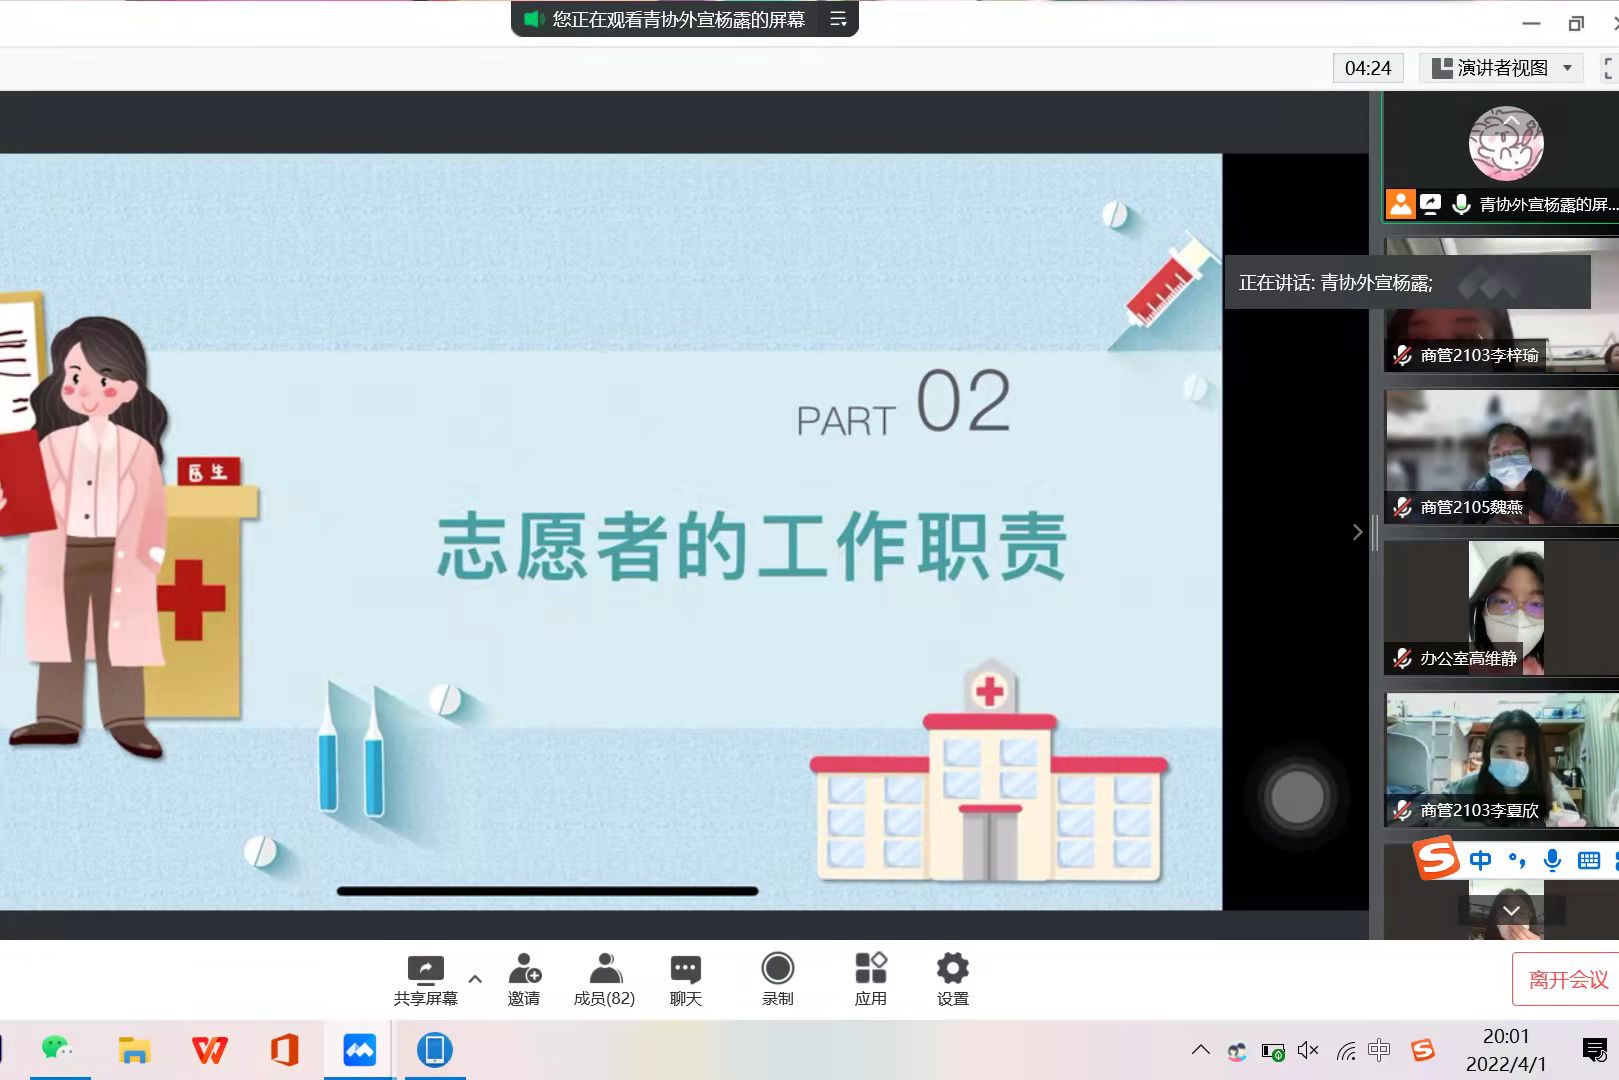Open meeting Settings (设置) gear
The image size is (1619, 1080).
(x=952, y=979)
